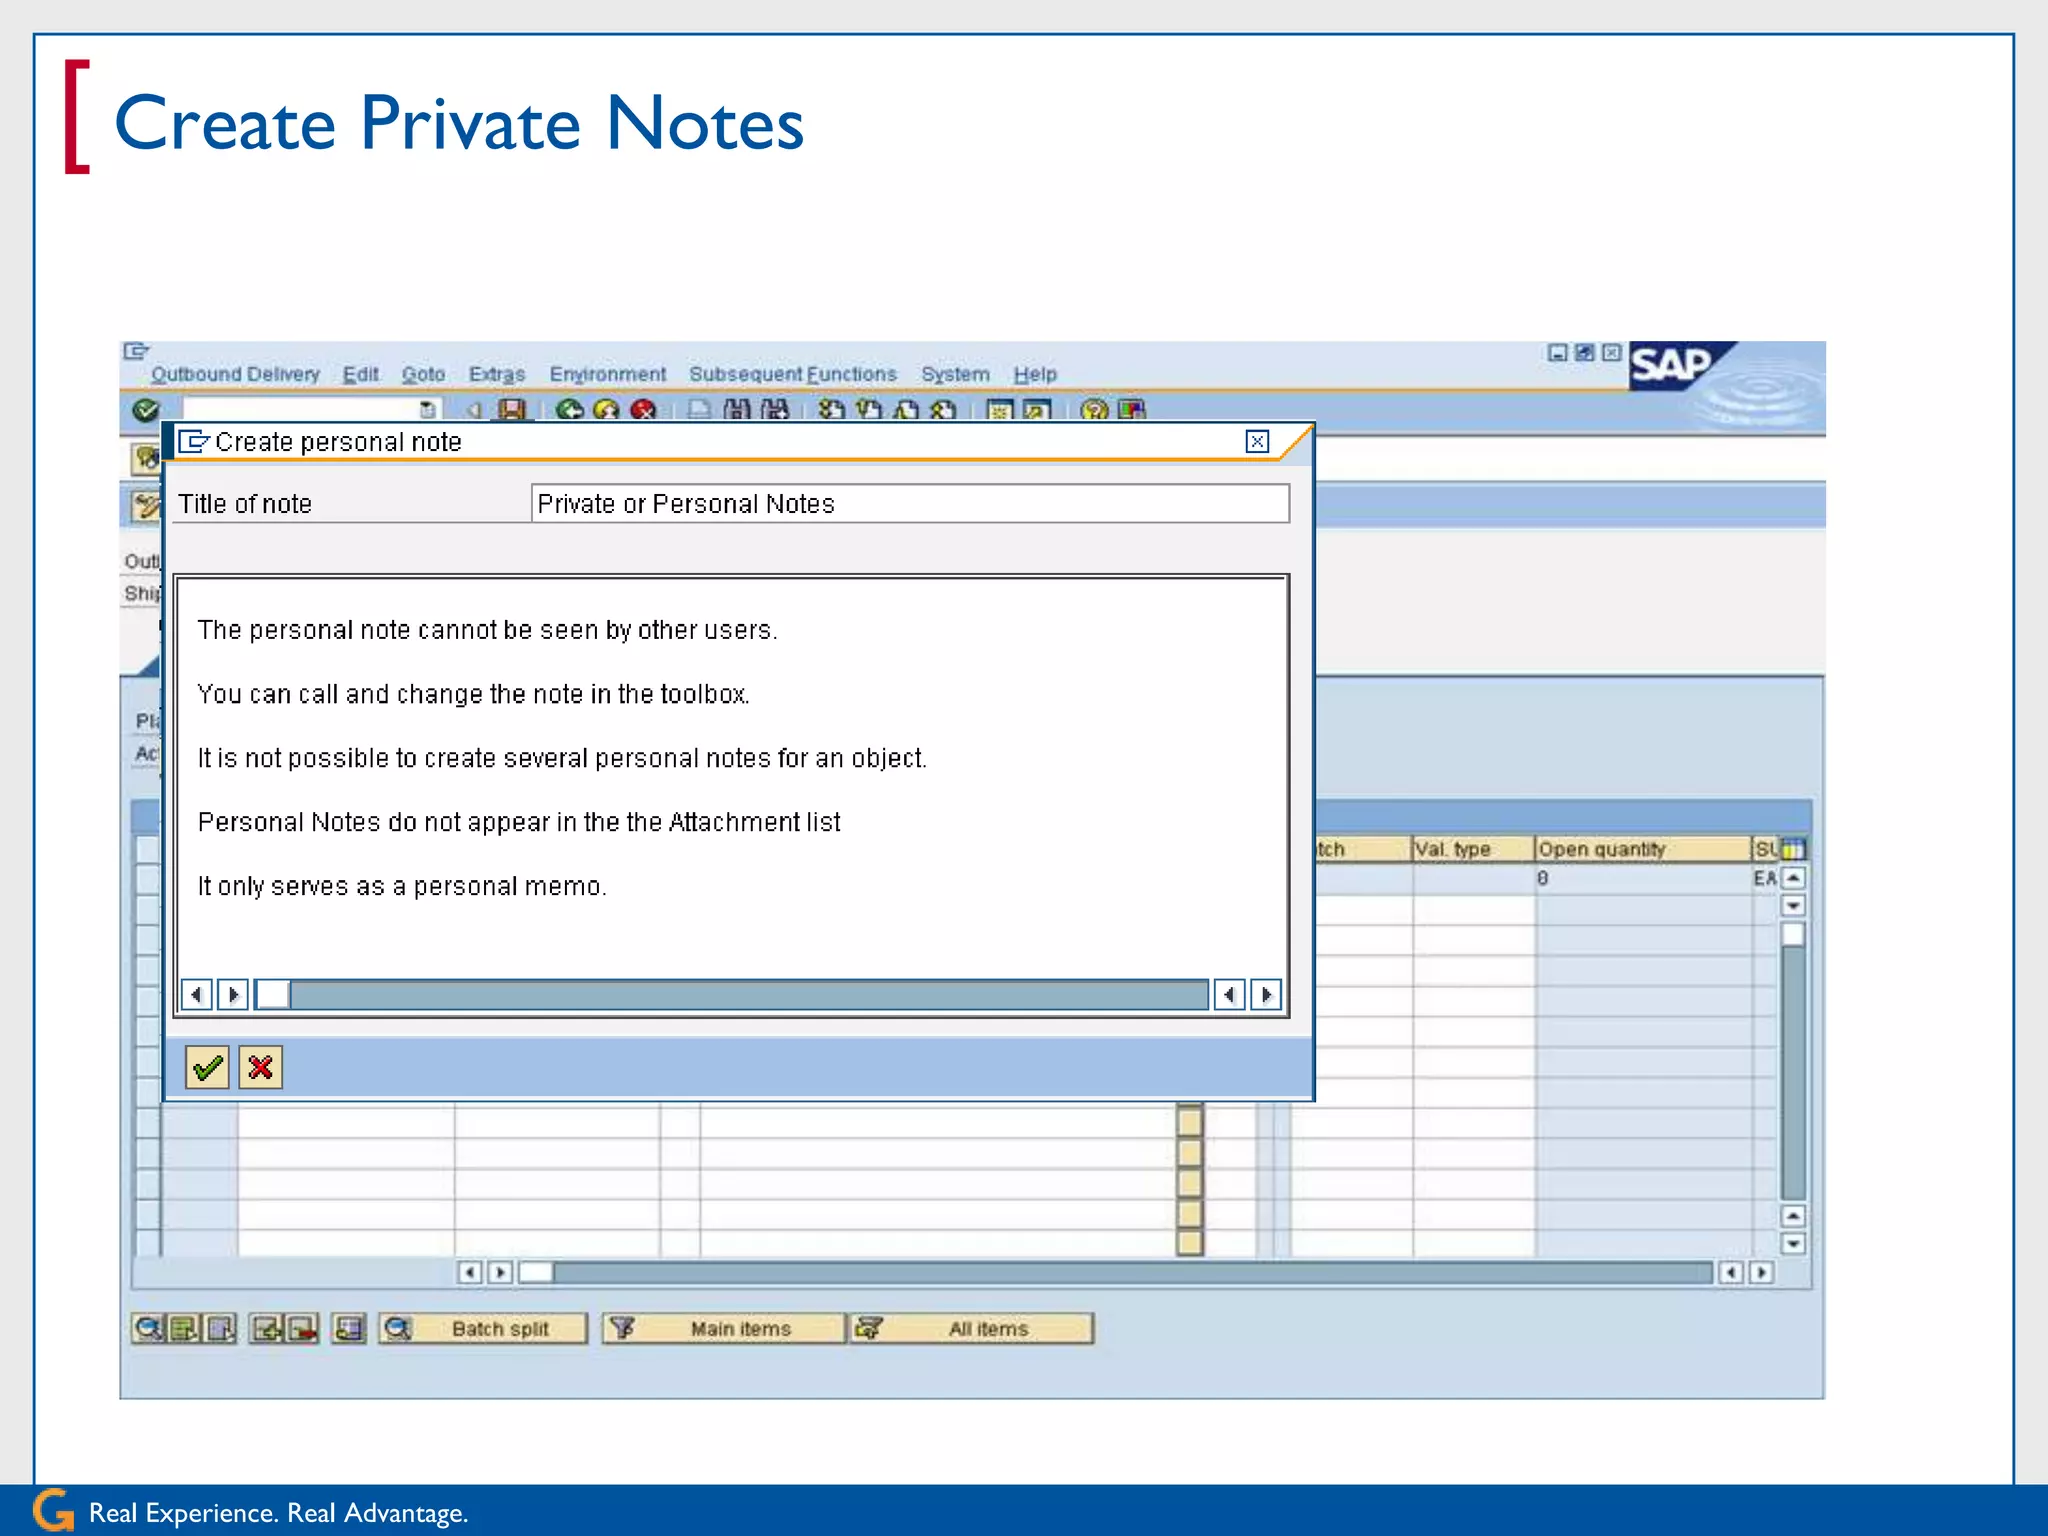Click the note area horizontal scrollbar track
Screen dimensions: 2048x1536
coord(748,995)
